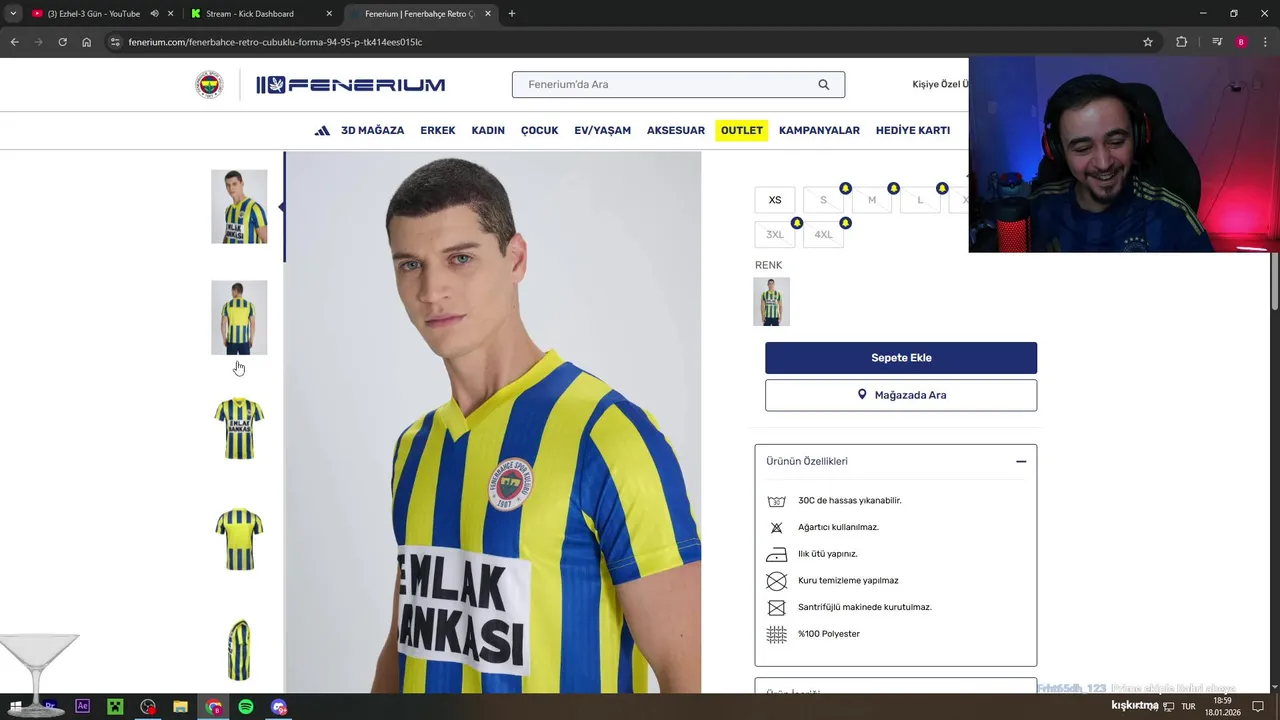Viewport: 1280px width, 720px height.
Task: Open the KADIN menu
Action: point(488,131)
